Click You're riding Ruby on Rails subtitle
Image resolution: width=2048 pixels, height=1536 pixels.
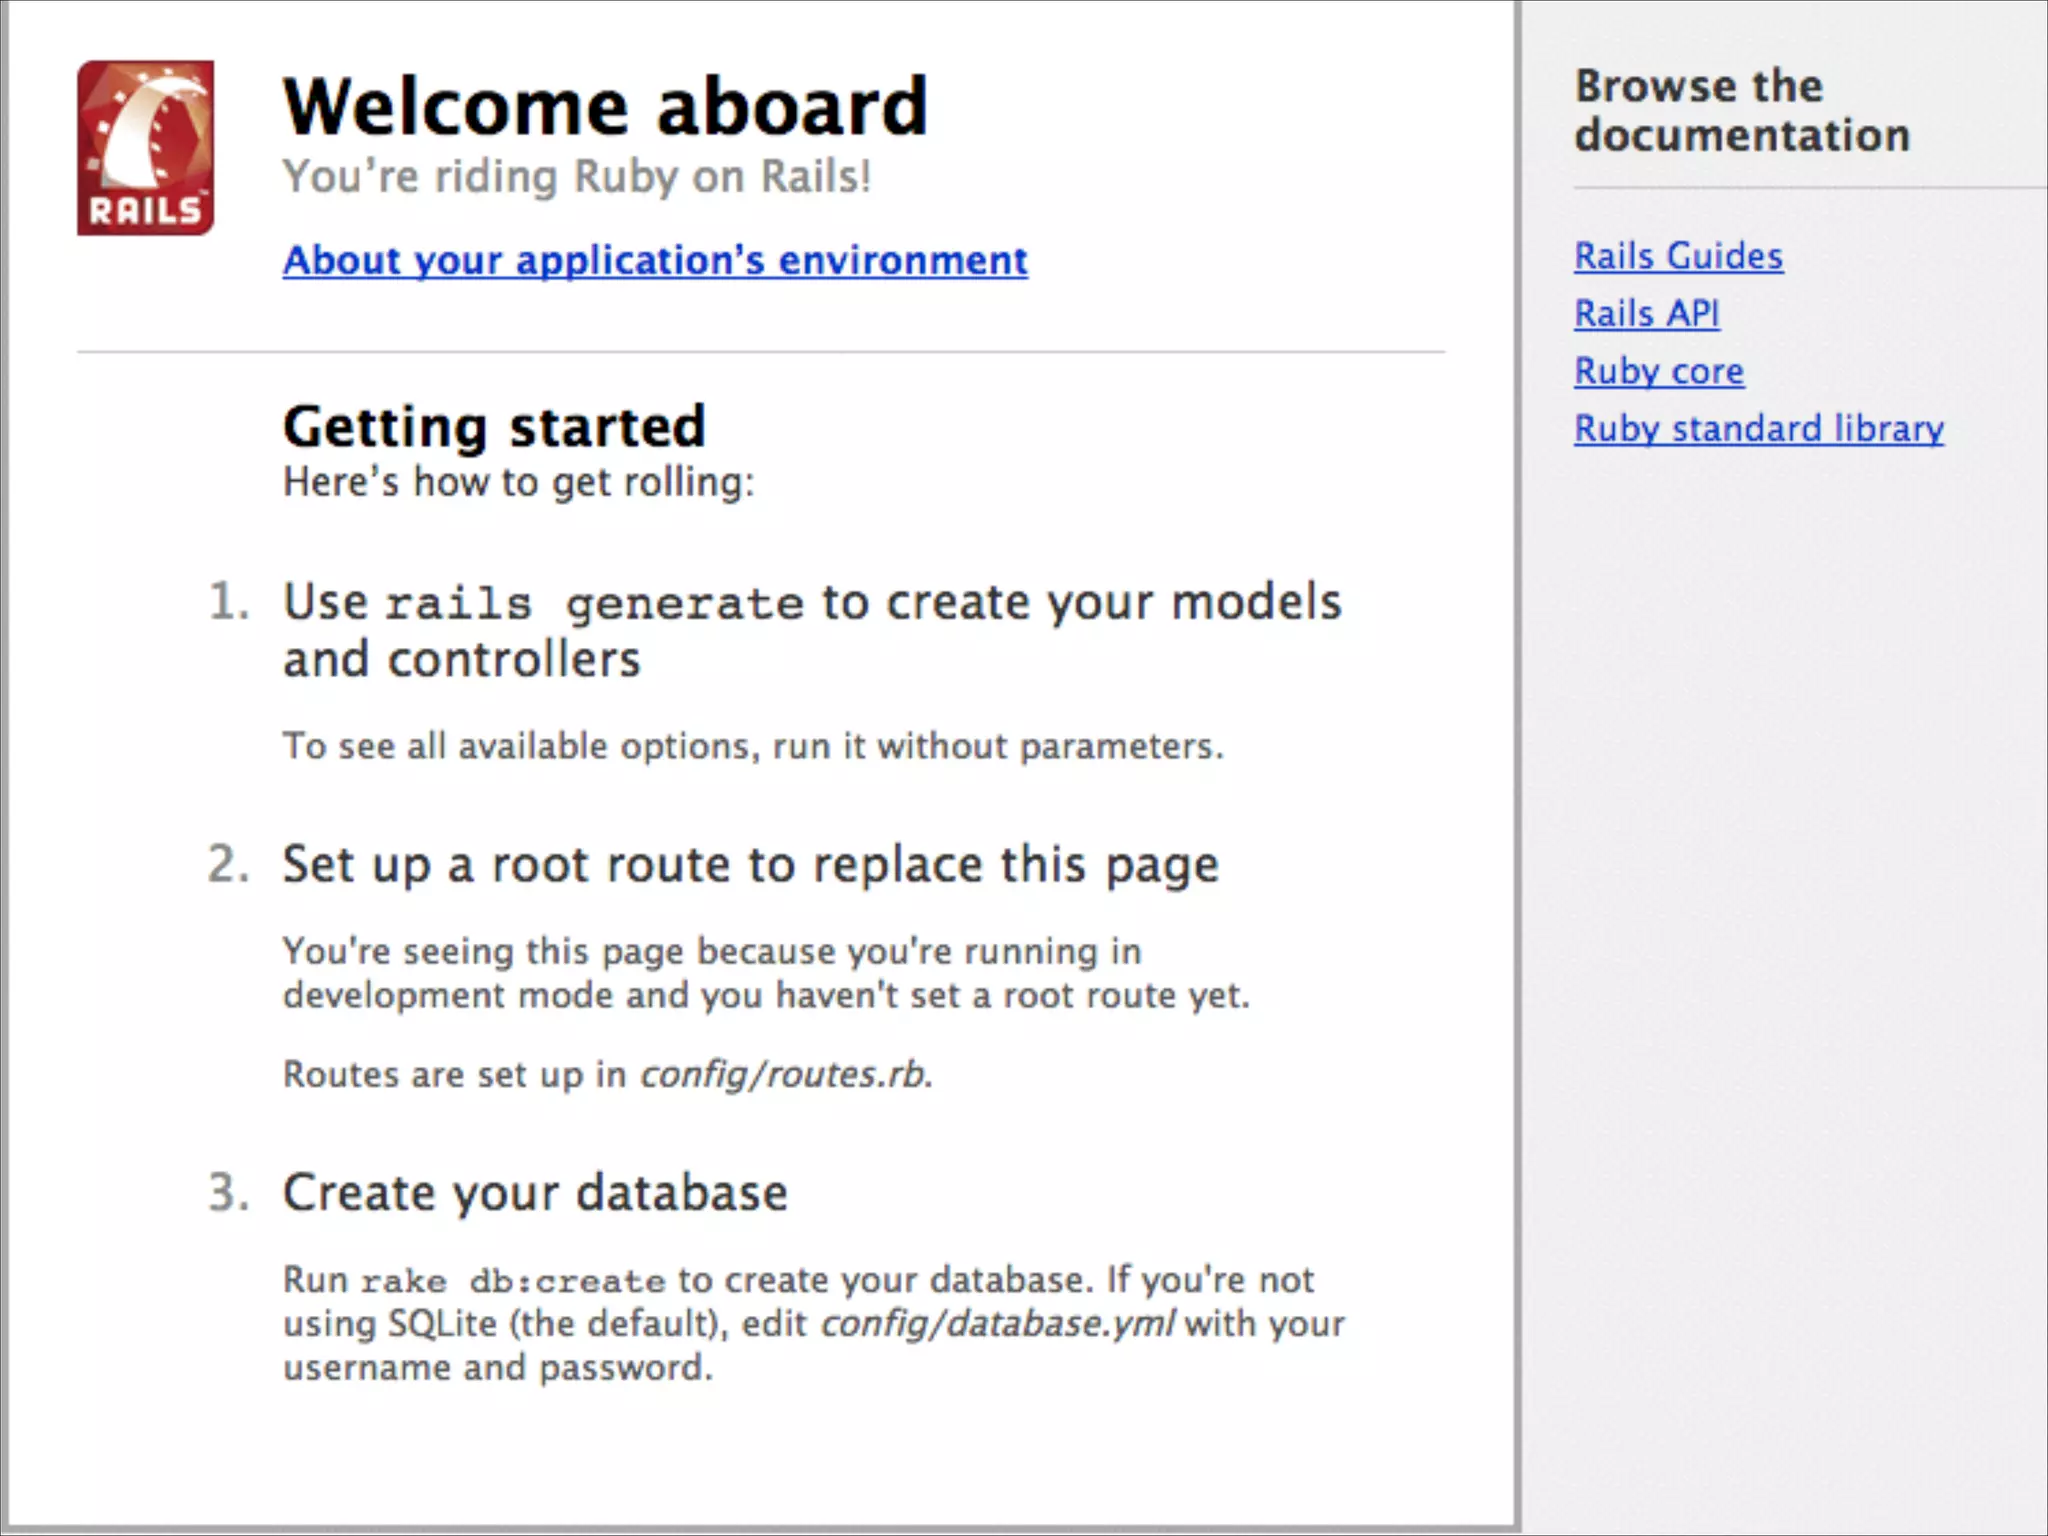pos(576,177)
